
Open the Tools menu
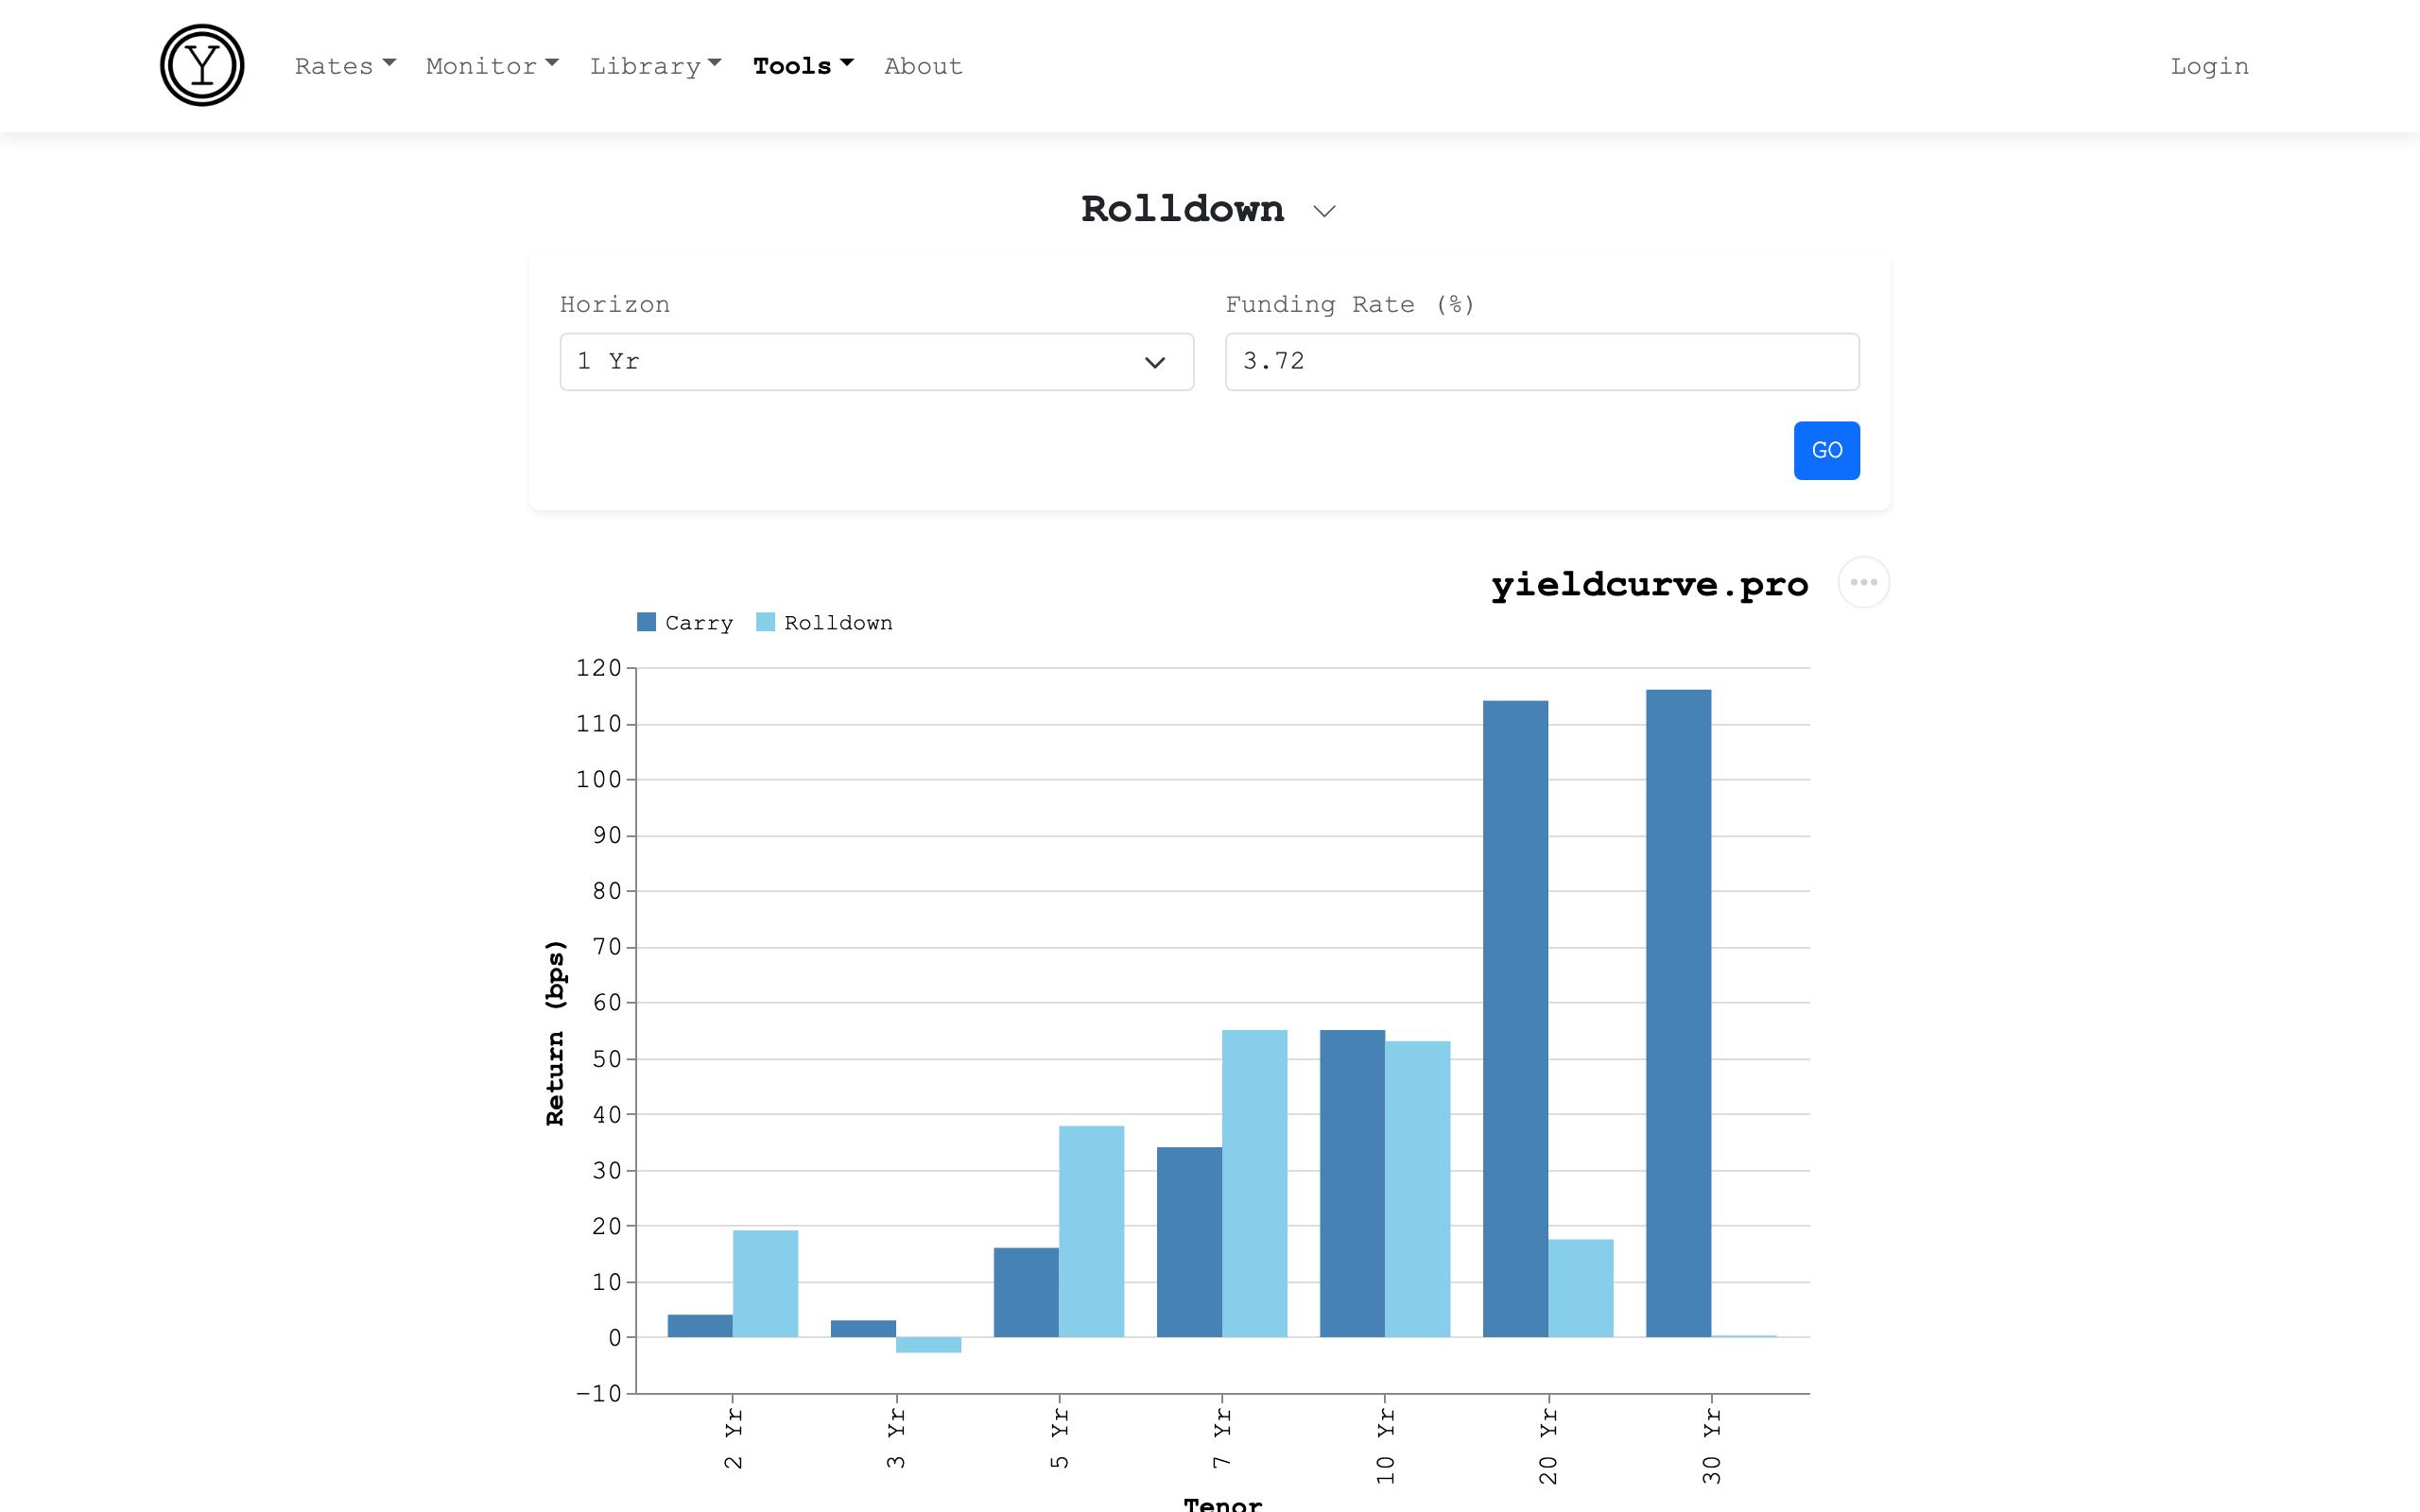pyautogui.click(x=802, y=66)
